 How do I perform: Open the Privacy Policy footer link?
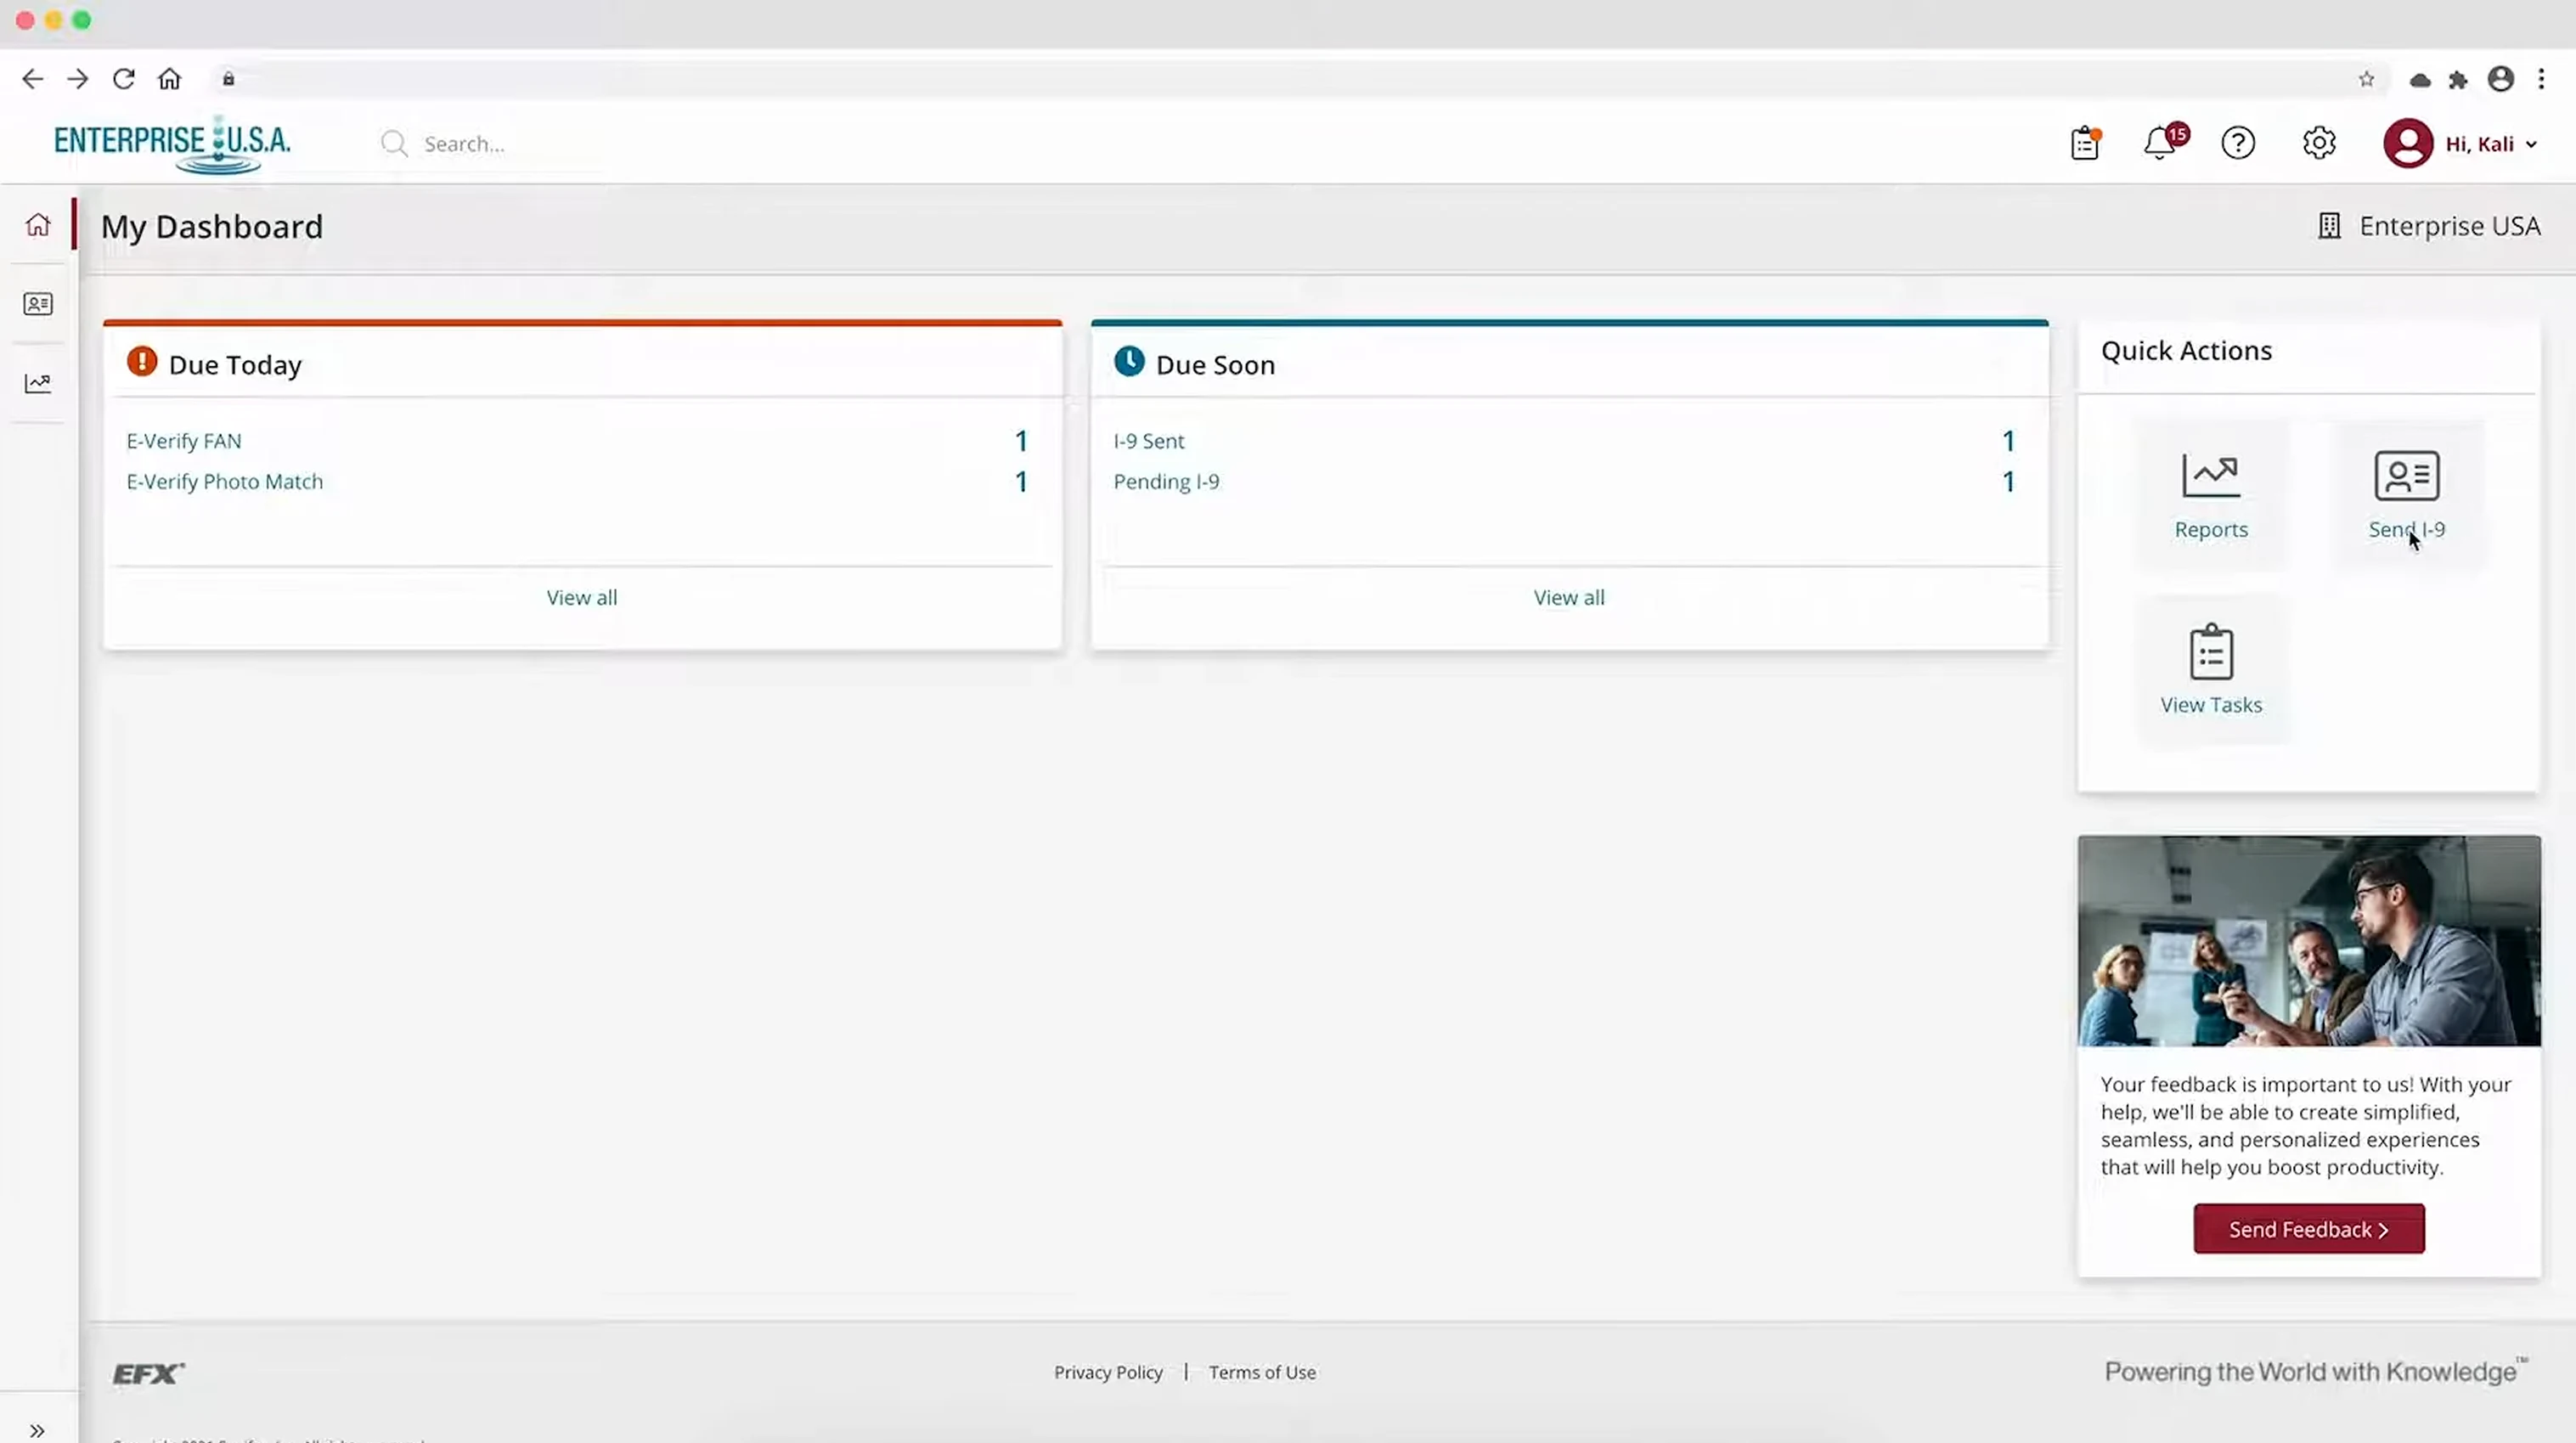(1108, 1373)
